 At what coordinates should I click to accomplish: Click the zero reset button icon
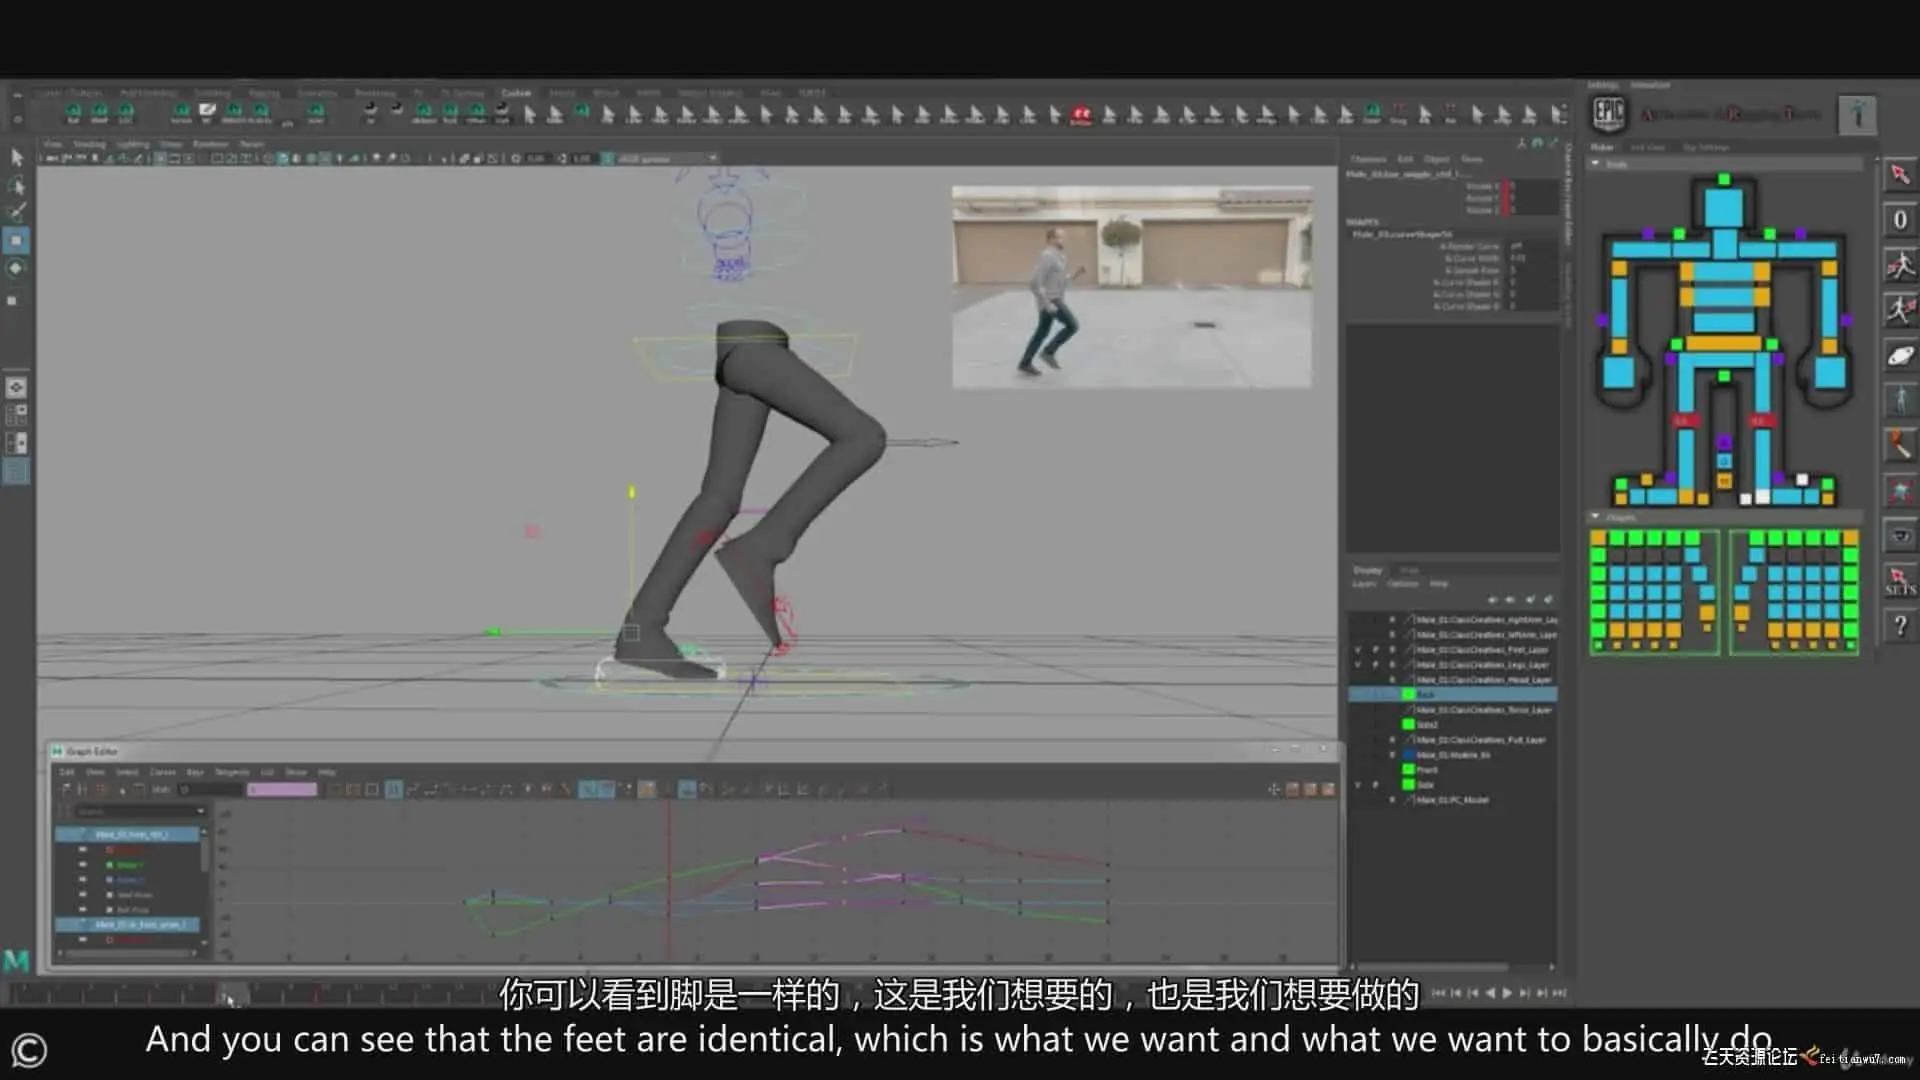pyautogui.click(x=1900, y=220)
